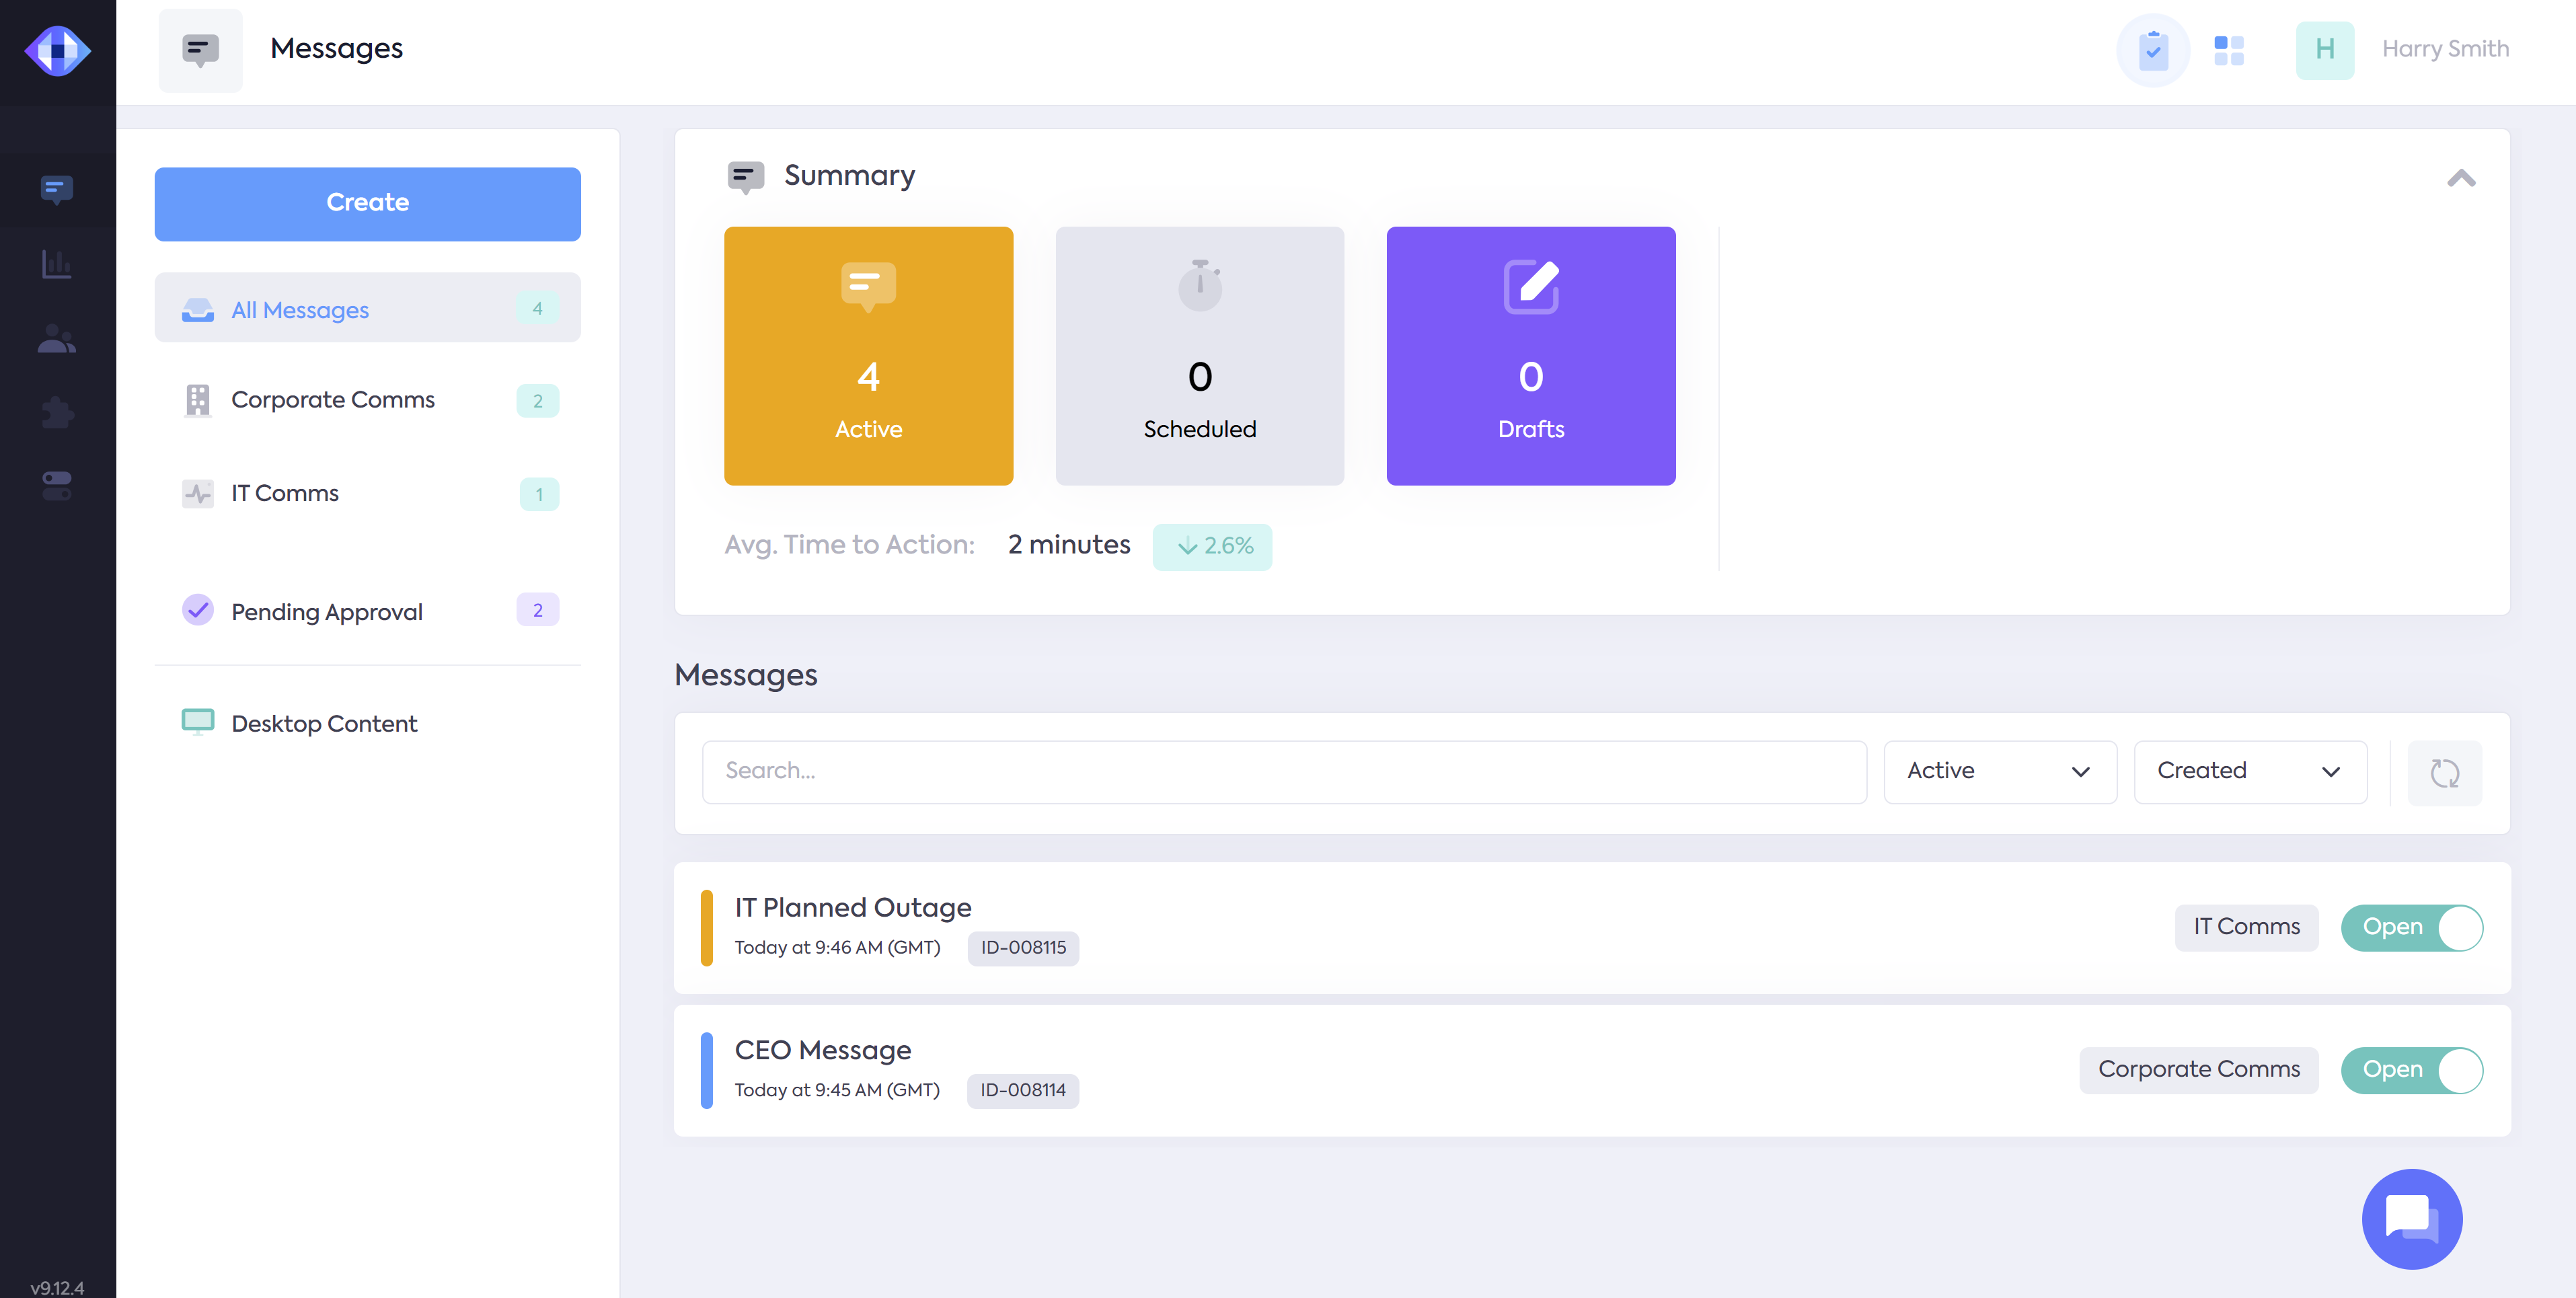Click the refresh messages list icon
This screenshot has width=2576, height=1298.
(x=2444, y=772)
